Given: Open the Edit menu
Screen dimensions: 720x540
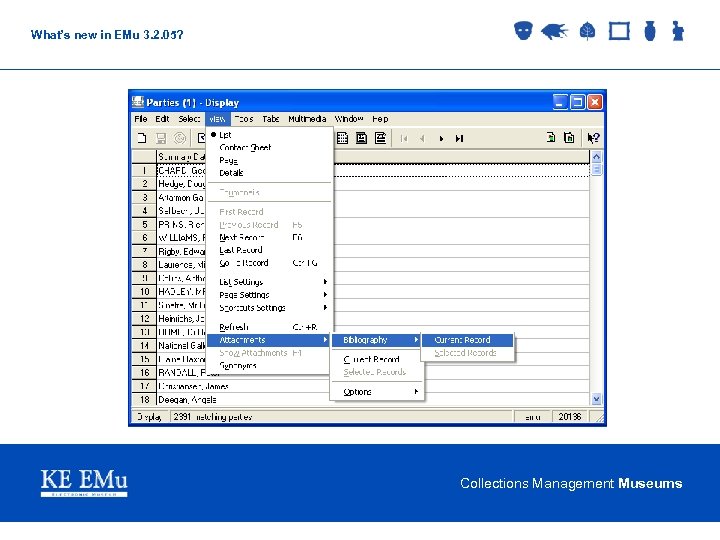Looking at the screenshot, I should (x=162, y=119).
